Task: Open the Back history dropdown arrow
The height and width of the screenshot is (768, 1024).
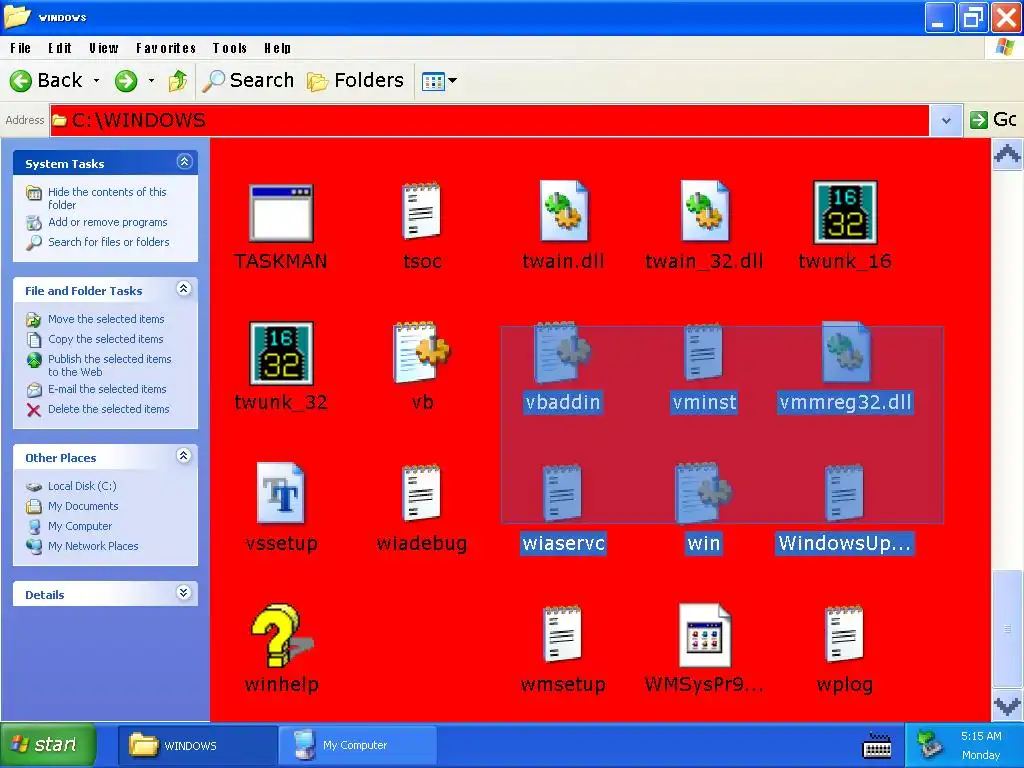Action: click(97, 80)
